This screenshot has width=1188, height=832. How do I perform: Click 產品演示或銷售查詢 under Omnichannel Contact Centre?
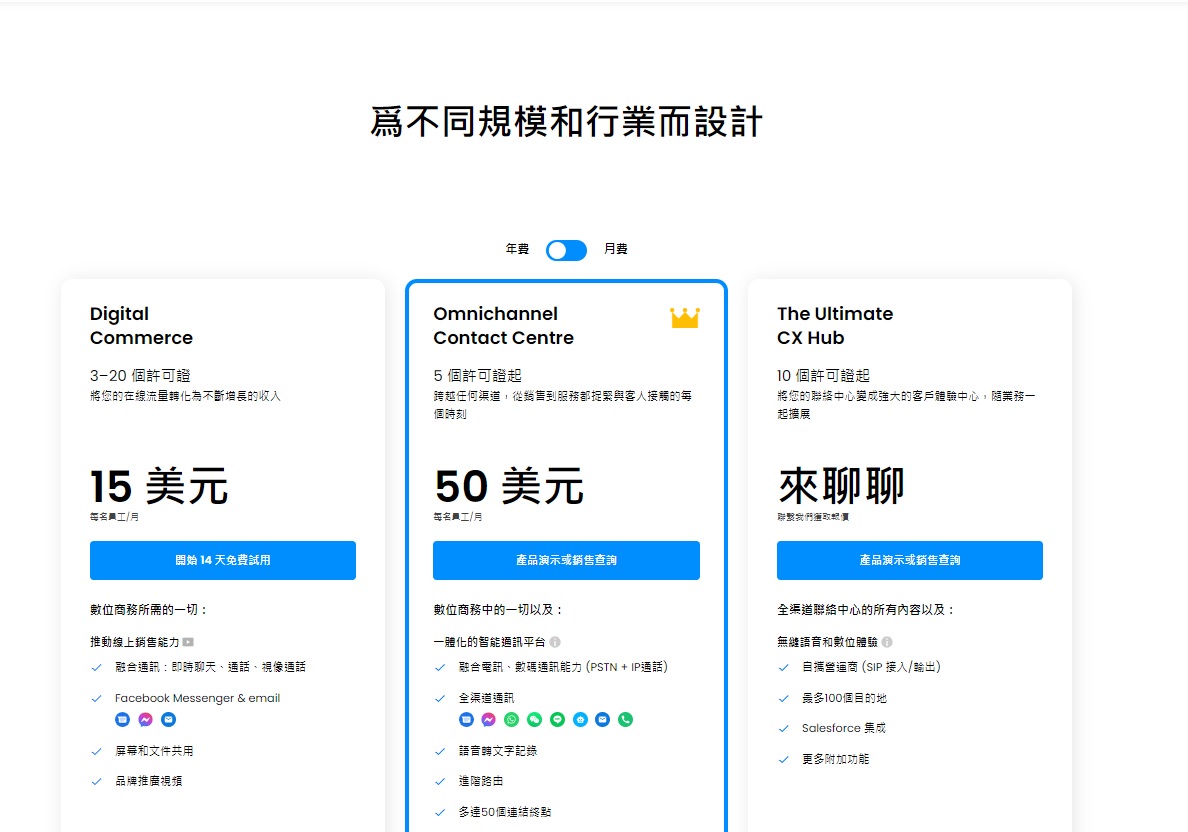point(566,561)
